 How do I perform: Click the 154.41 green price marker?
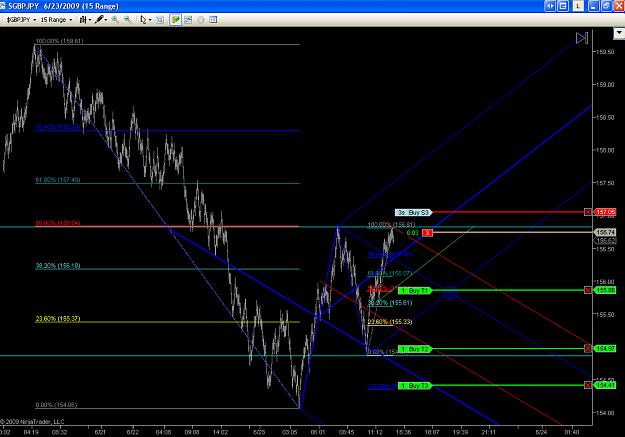tap(605, 385)
